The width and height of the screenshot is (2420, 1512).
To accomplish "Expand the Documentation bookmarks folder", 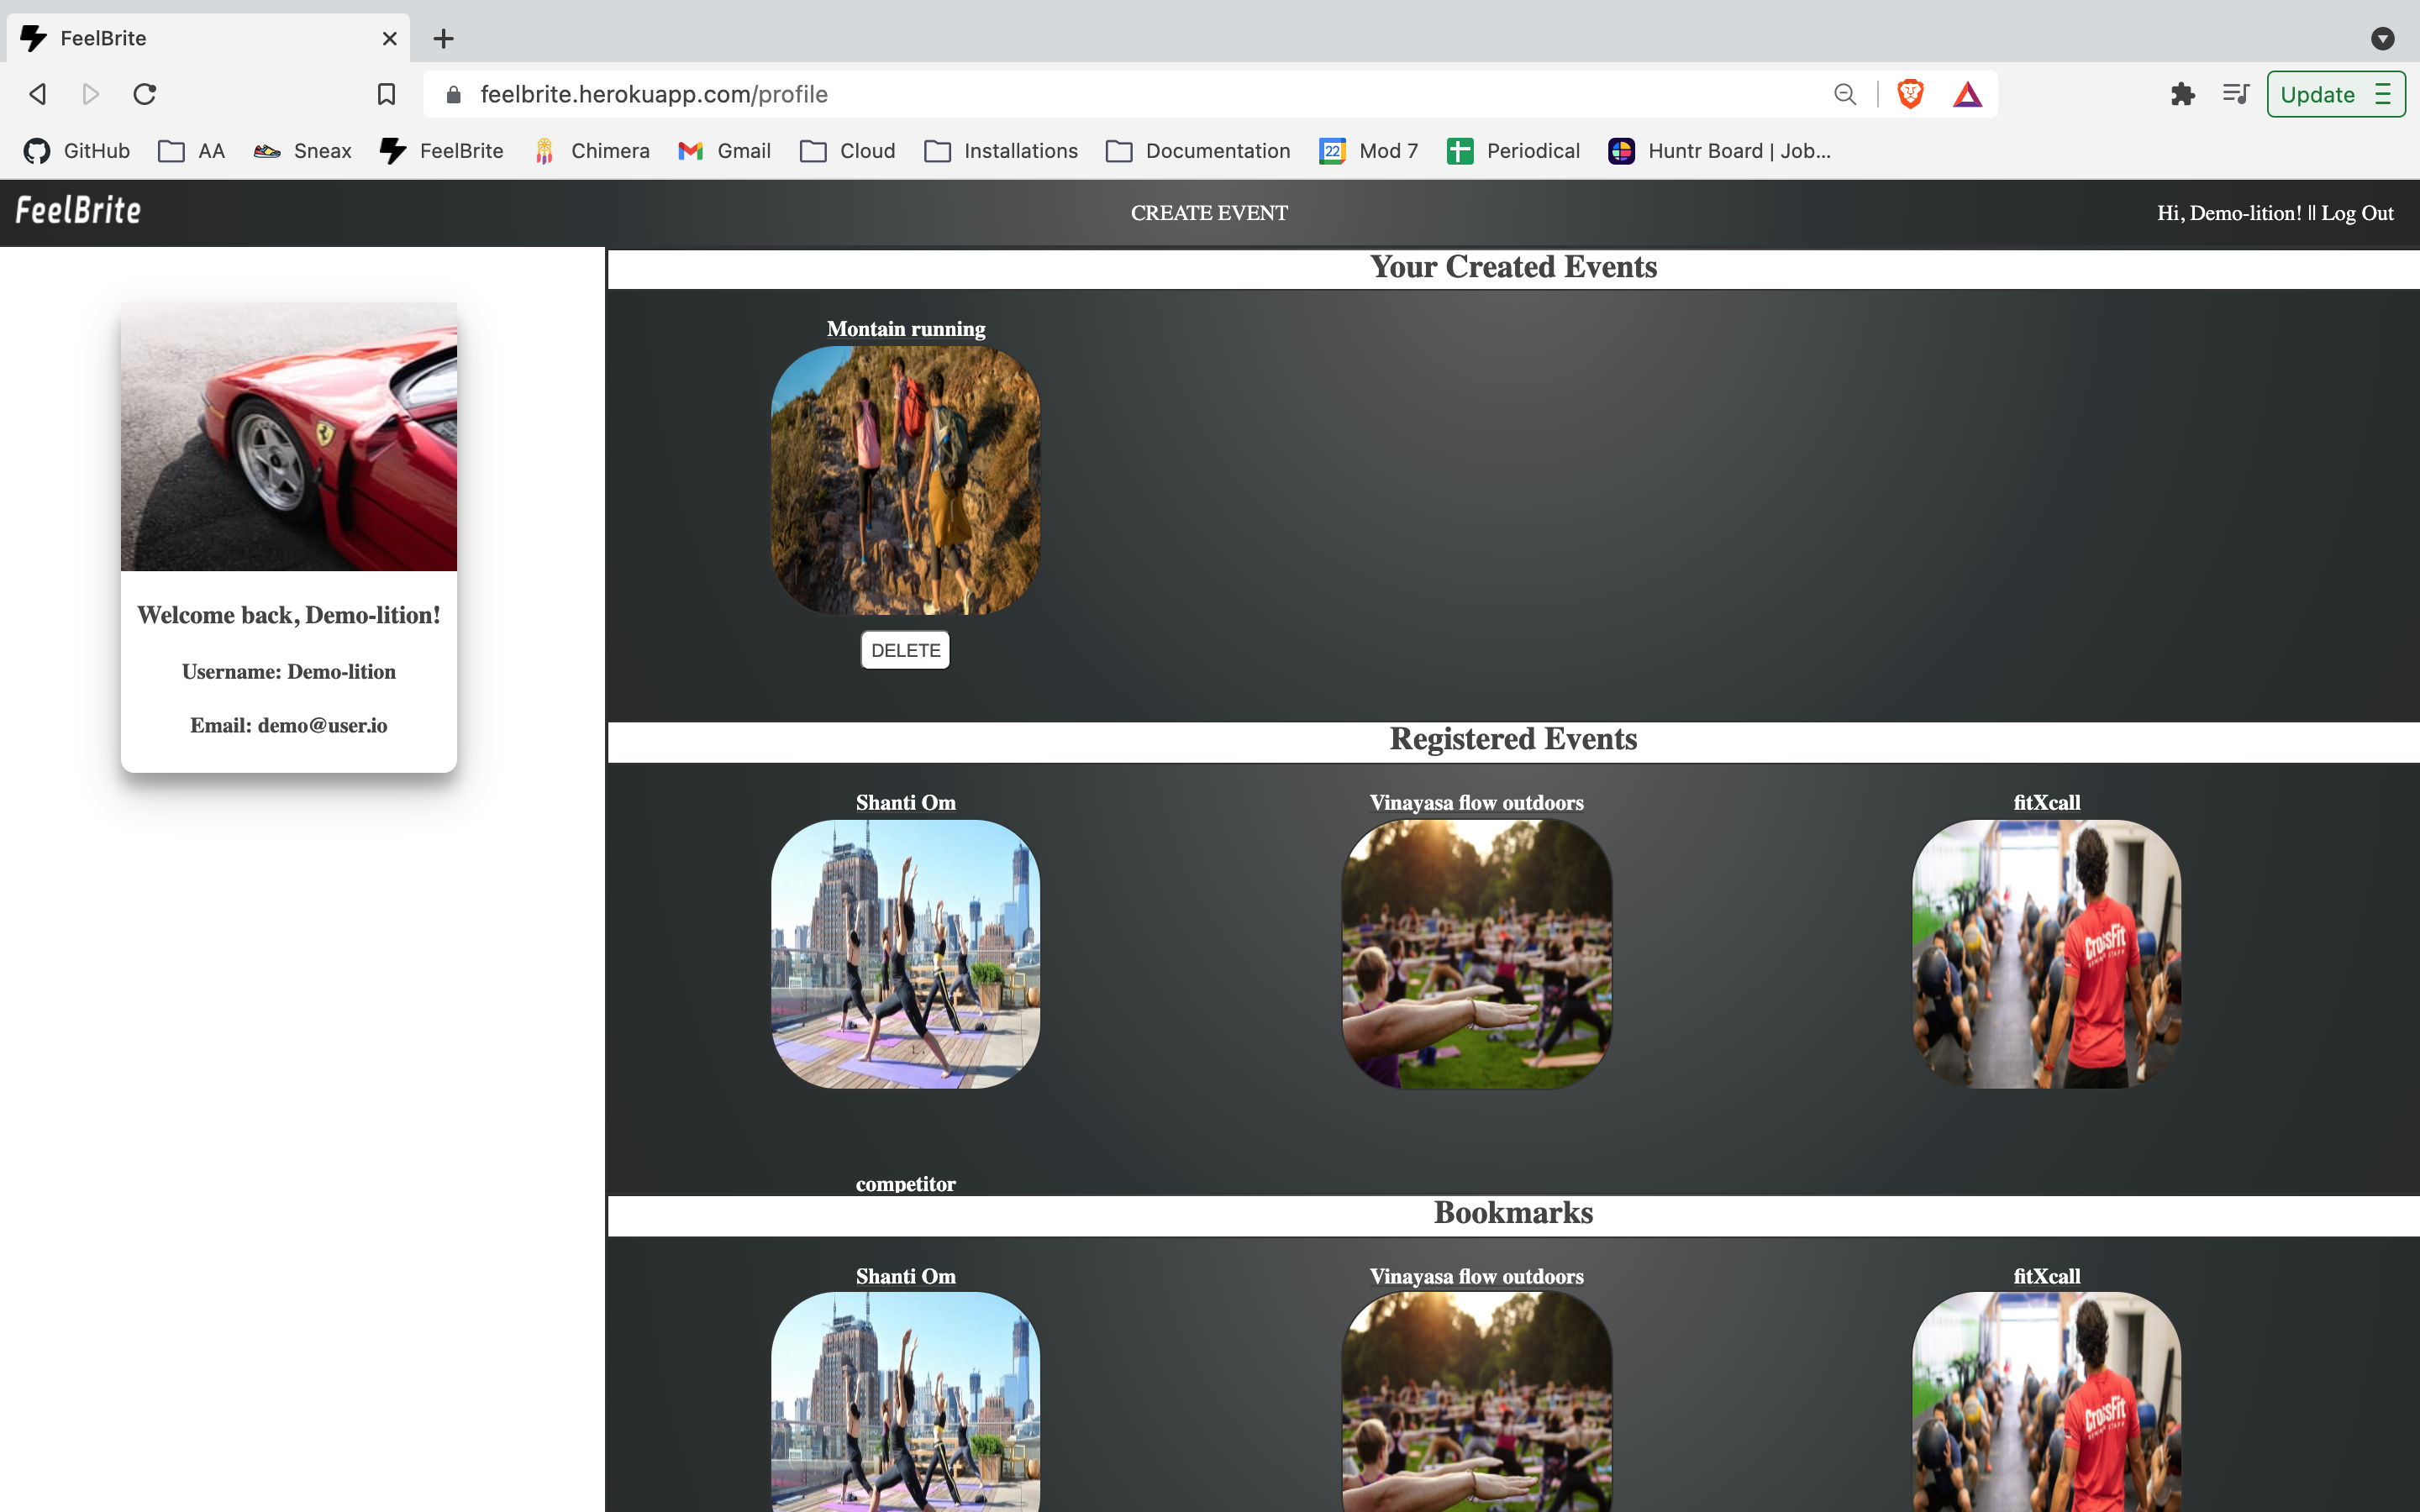I will pyautogui.click(x=1198, y=151).
